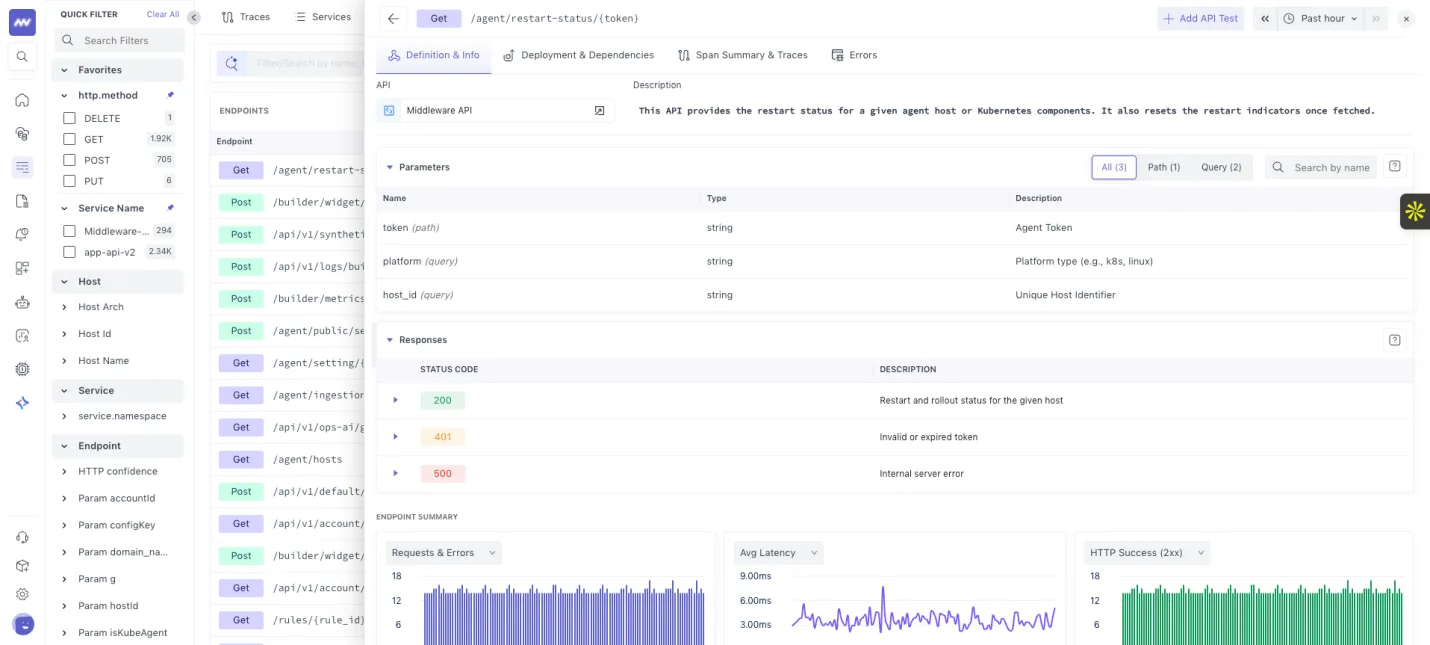This screenshot has height=645, width=1430.
Task: Open the Responses help icon
Action: click(1395, 340)
